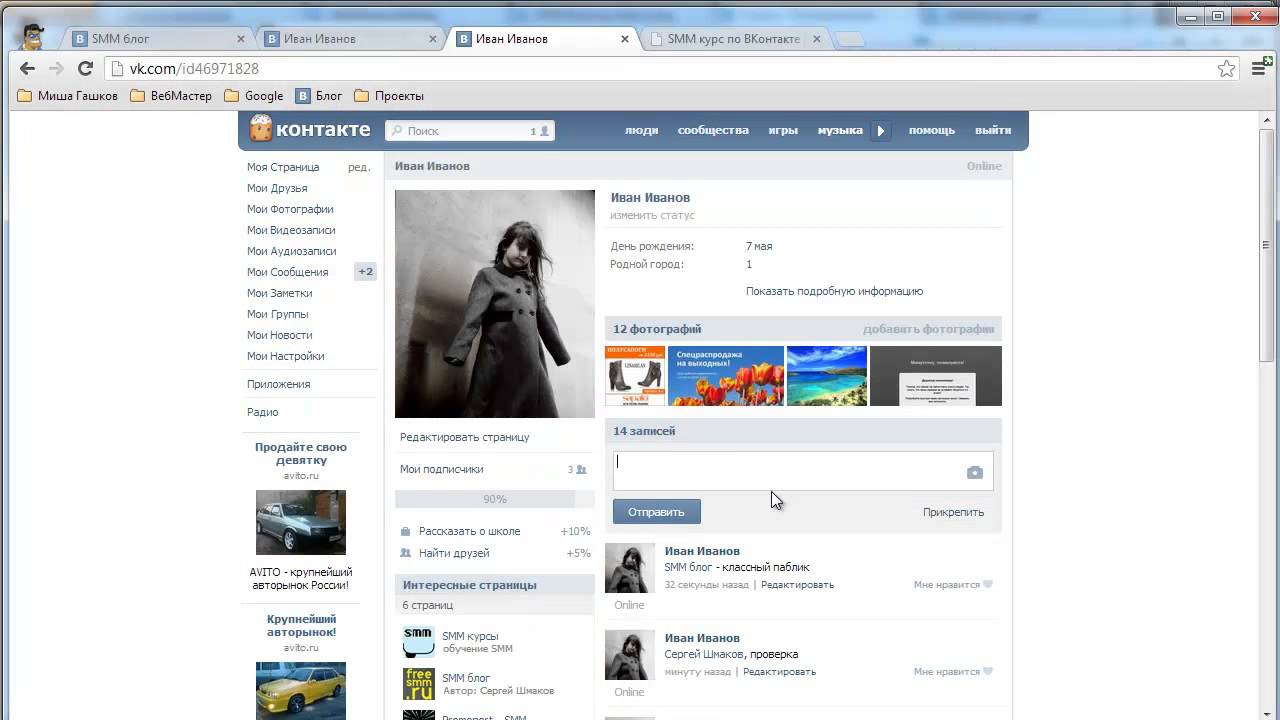The image size is (1280, 720).
Task: Open the Chrome menu icon
Action: click(1260, 69)
